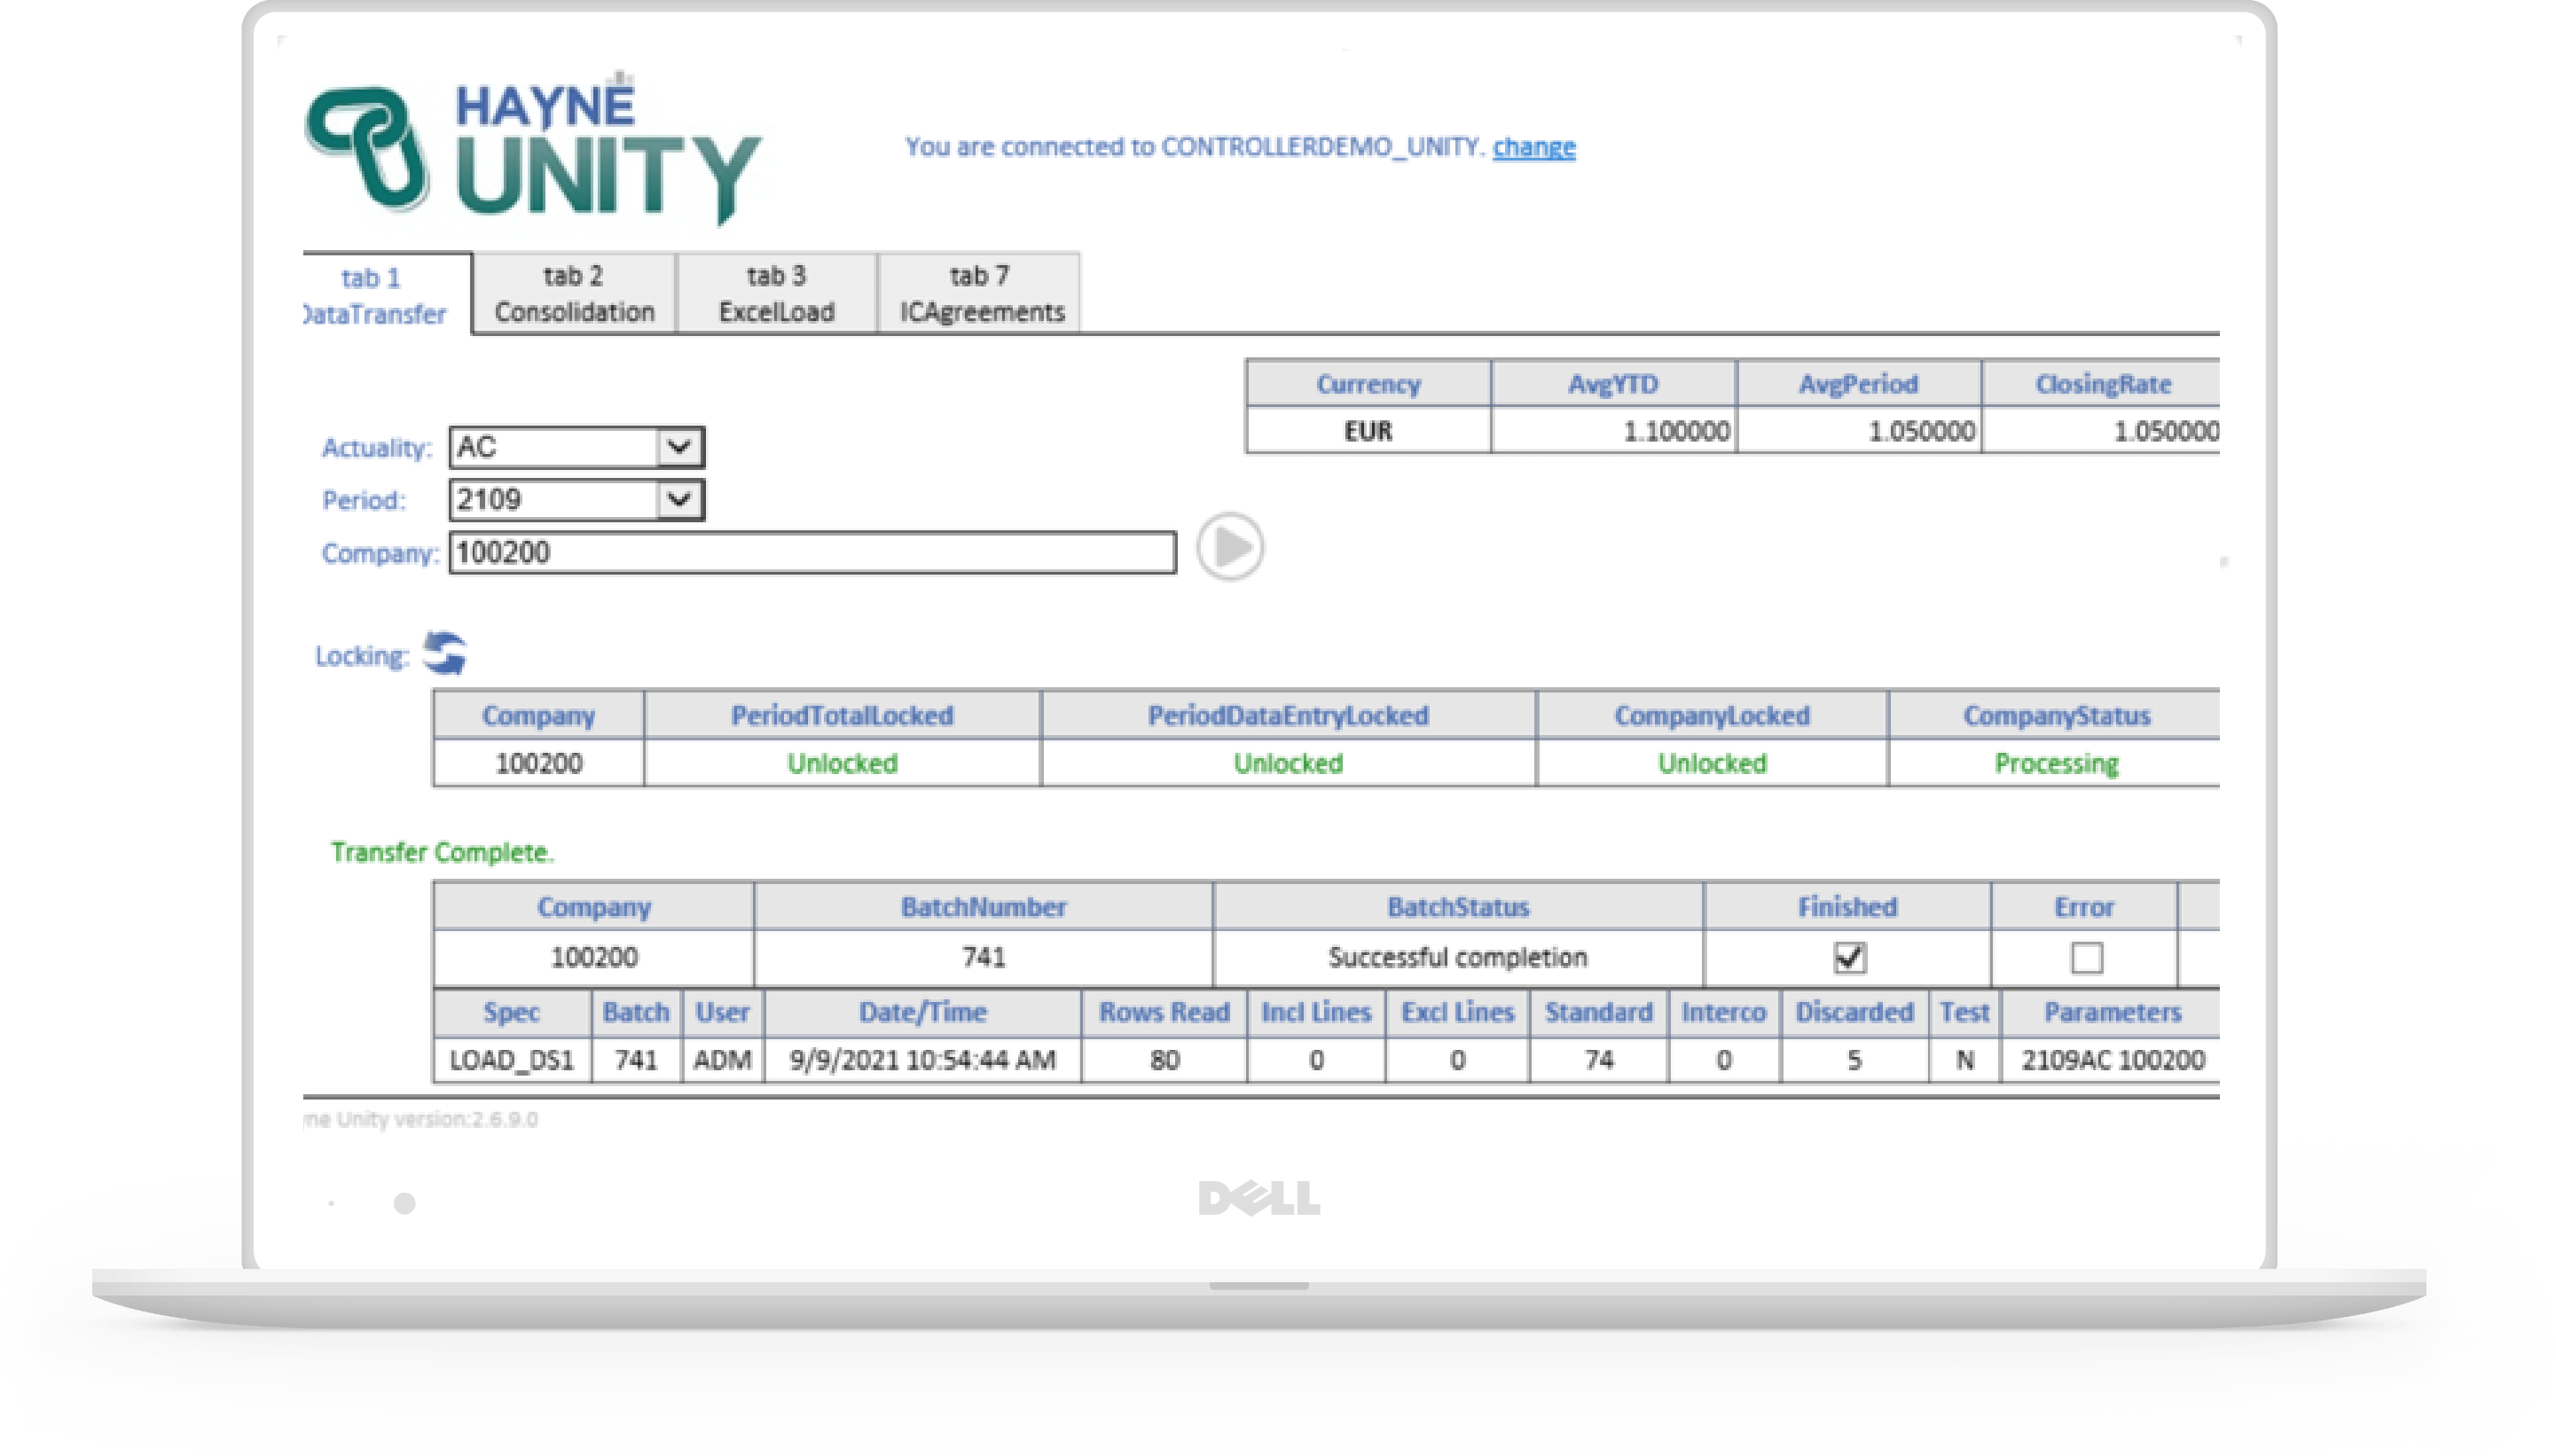The image size is (2556, 1456).
Task: Click the batch number 741 cell under BatchNumber
Action: pos(984,957)
